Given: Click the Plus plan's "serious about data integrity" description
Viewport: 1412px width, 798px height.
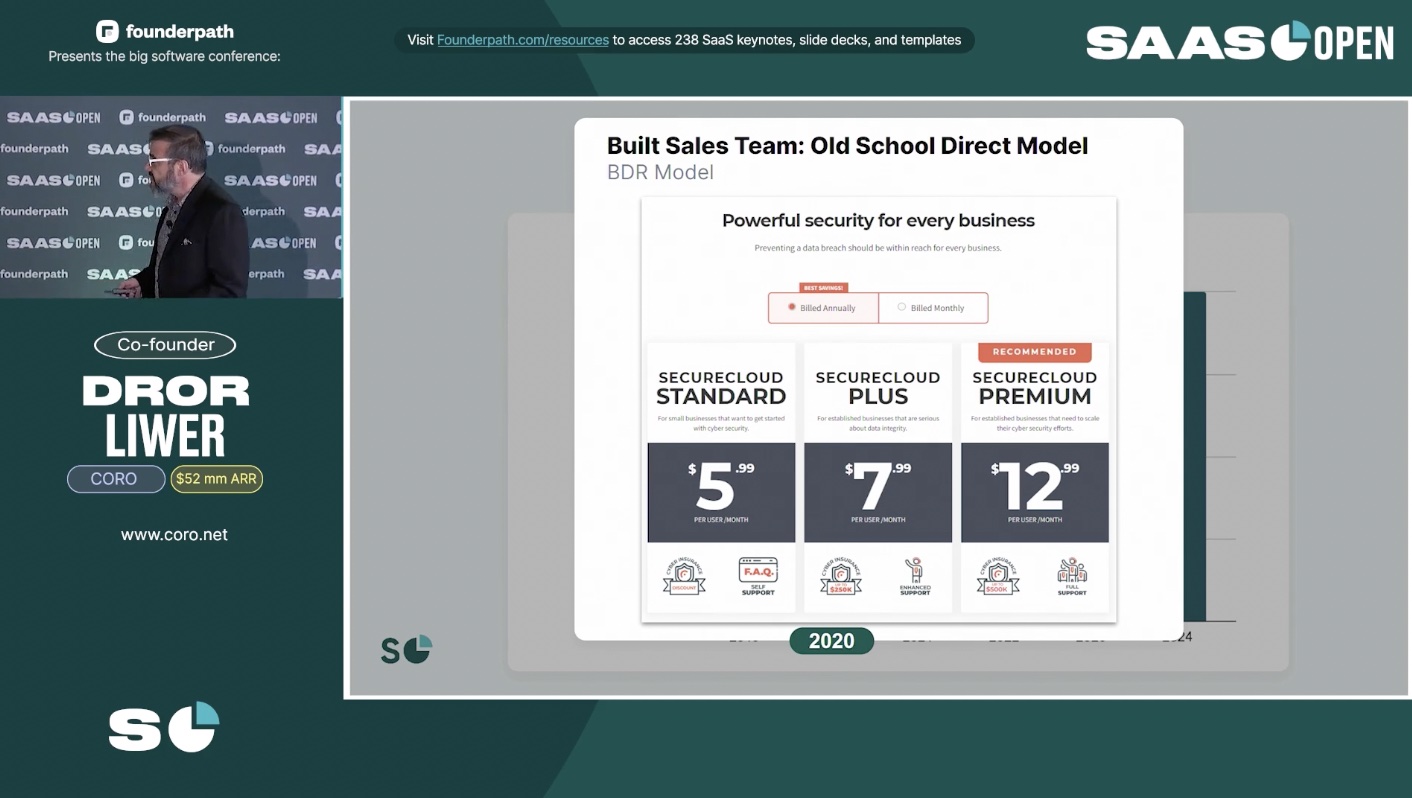Looking at the screenshot, I should coord(878,423).
